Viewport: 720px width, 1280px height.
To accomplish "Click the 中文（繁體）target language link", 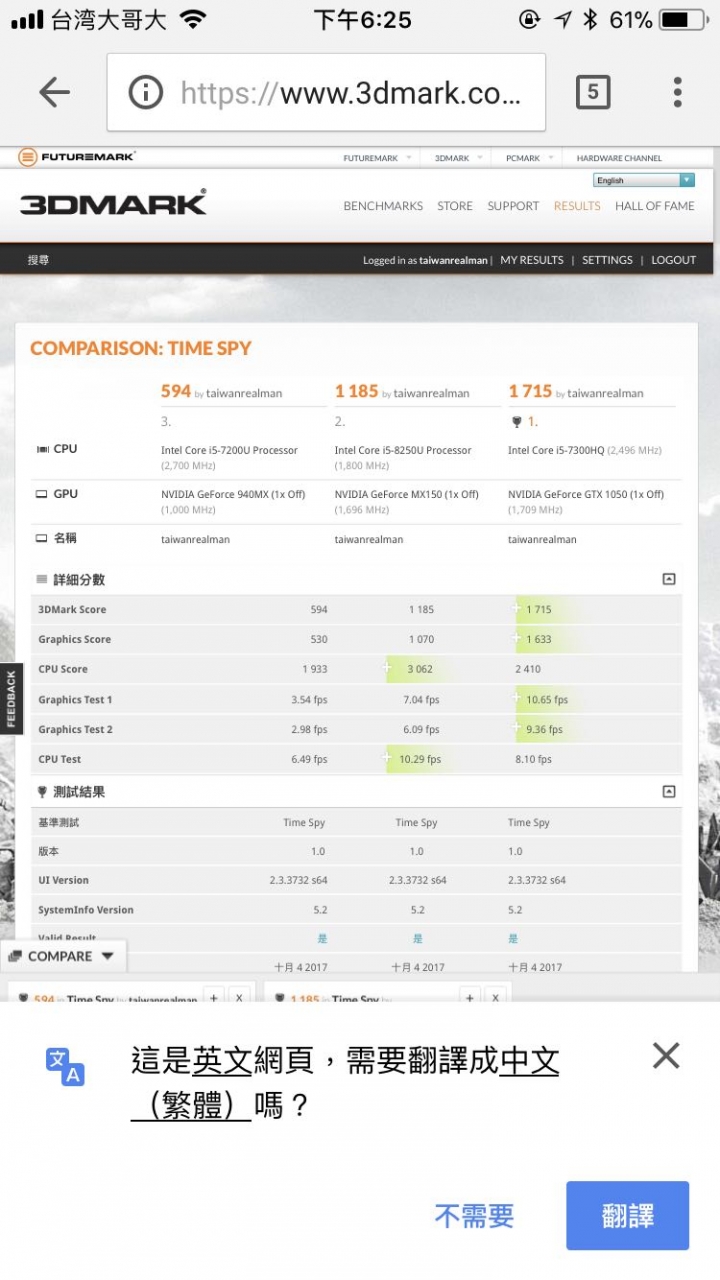I will point(345,1083).
